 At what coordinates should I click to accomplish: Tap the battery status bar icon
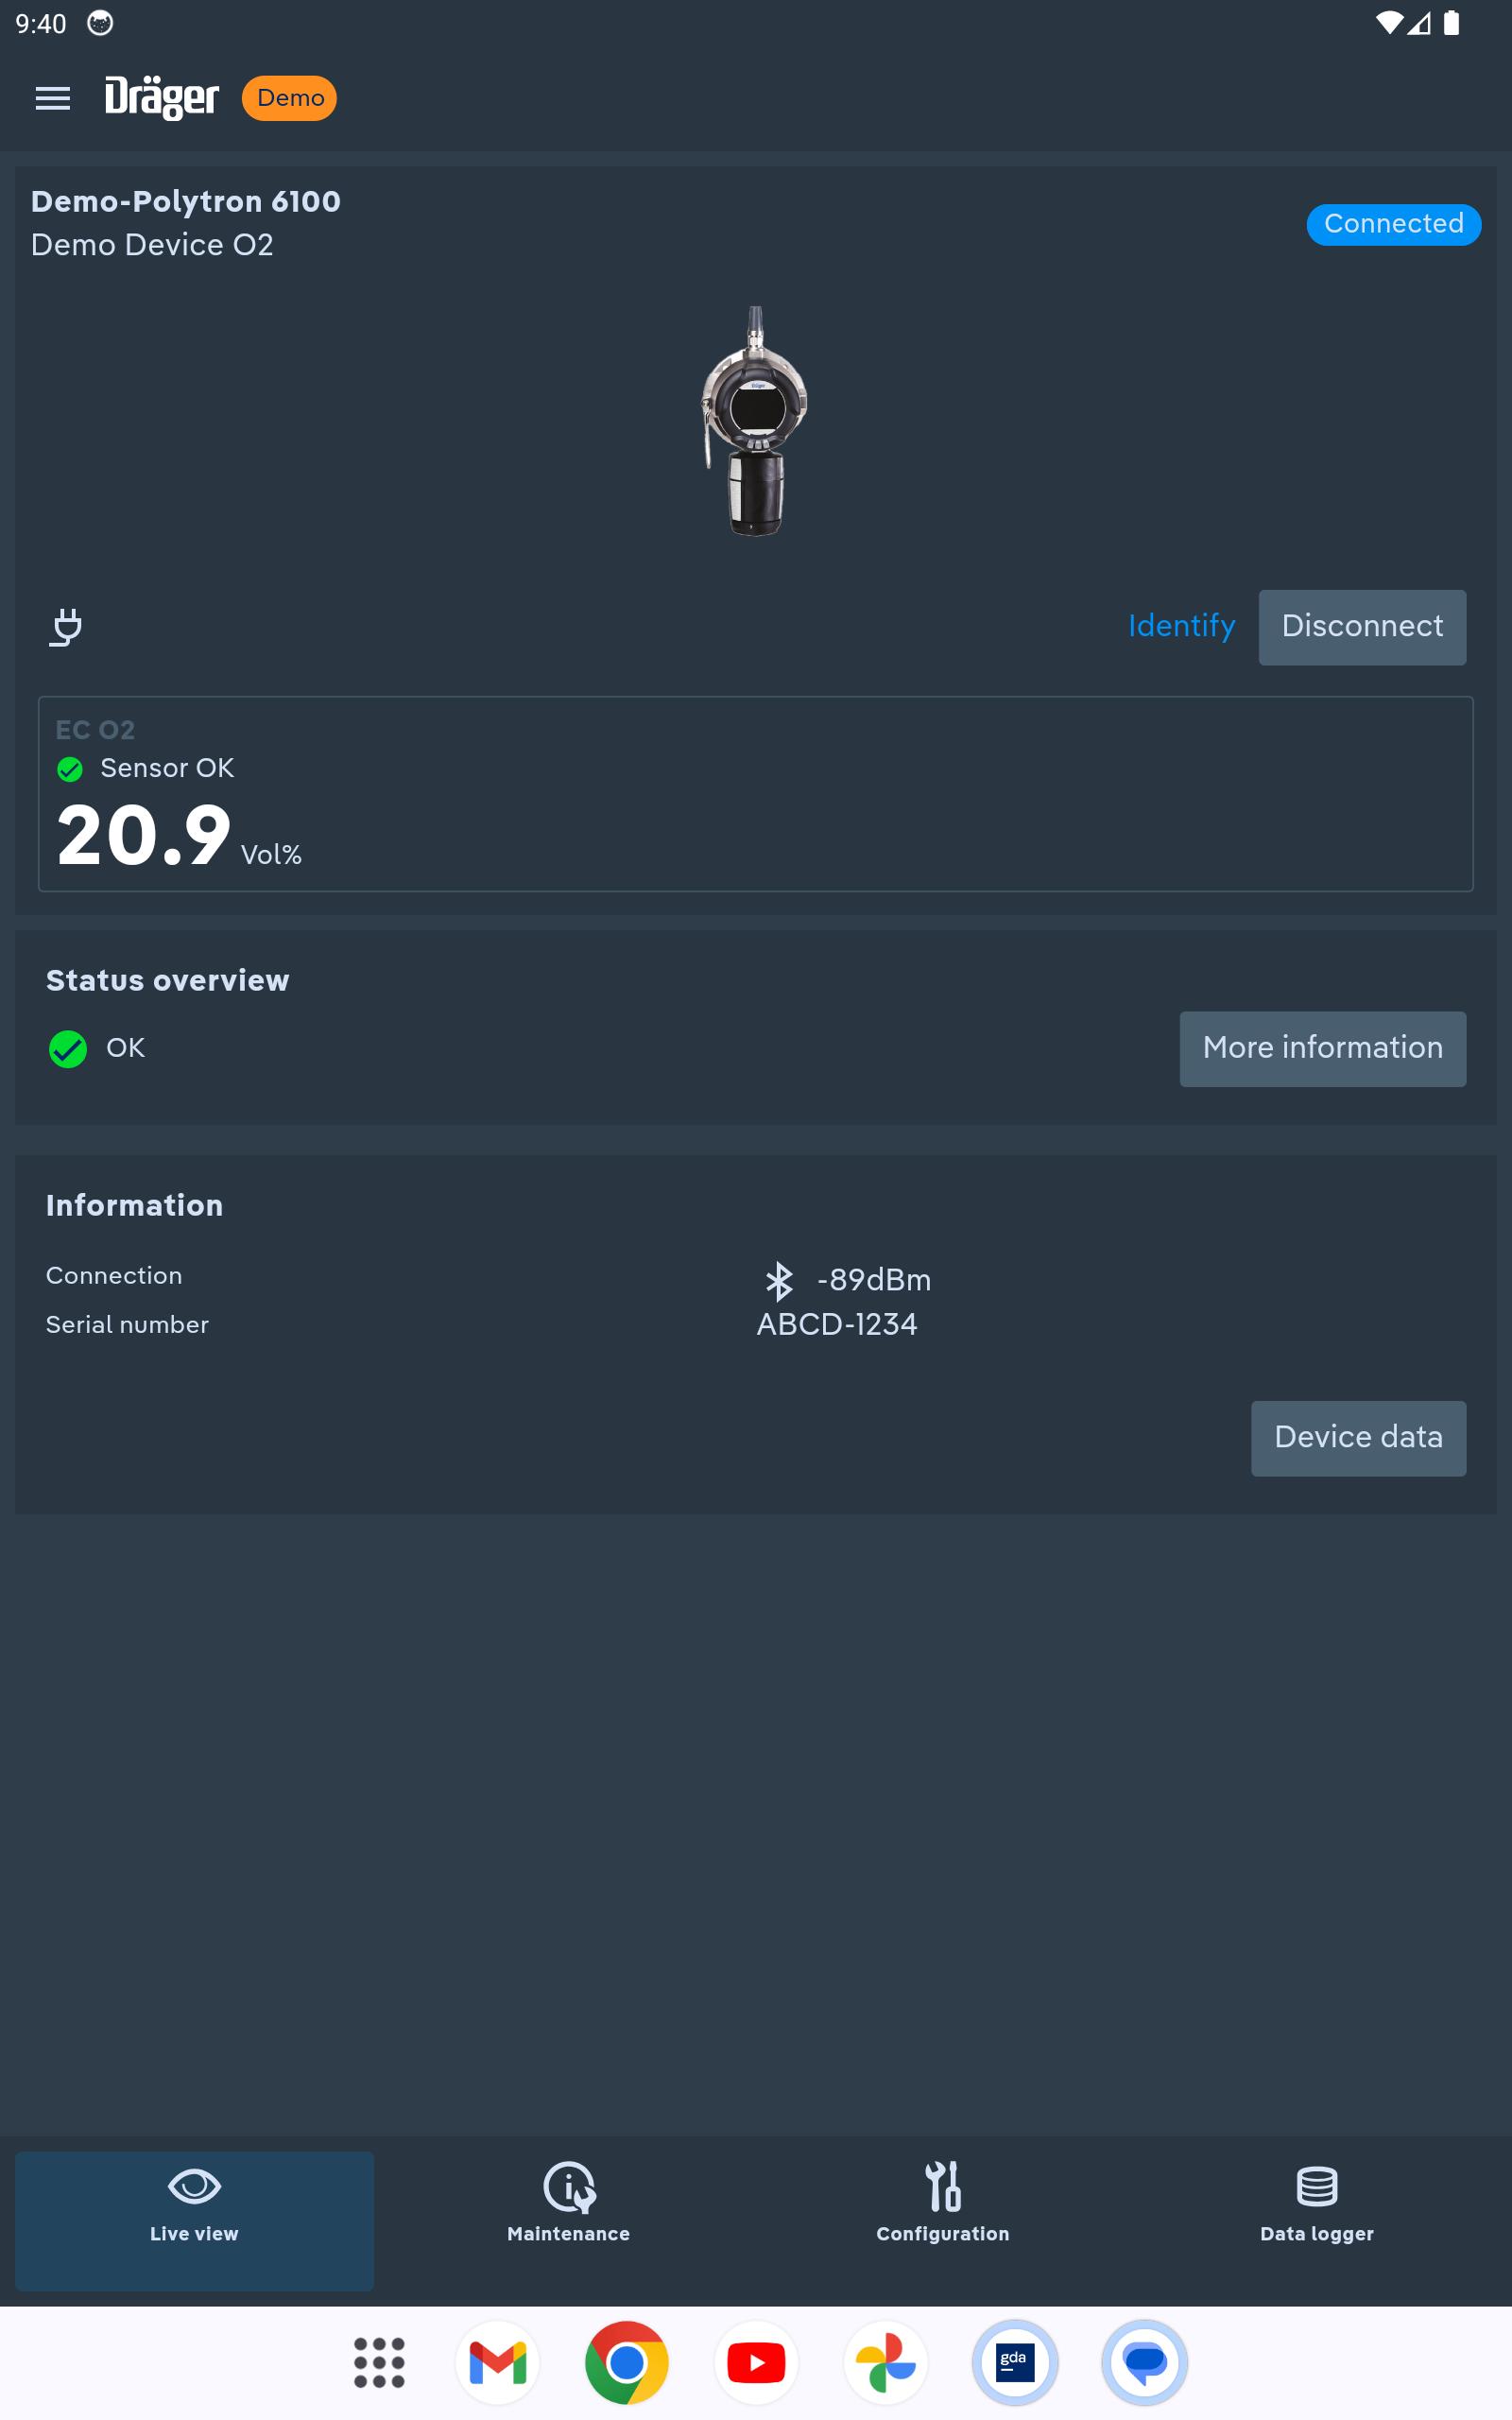coord(1451,23)
